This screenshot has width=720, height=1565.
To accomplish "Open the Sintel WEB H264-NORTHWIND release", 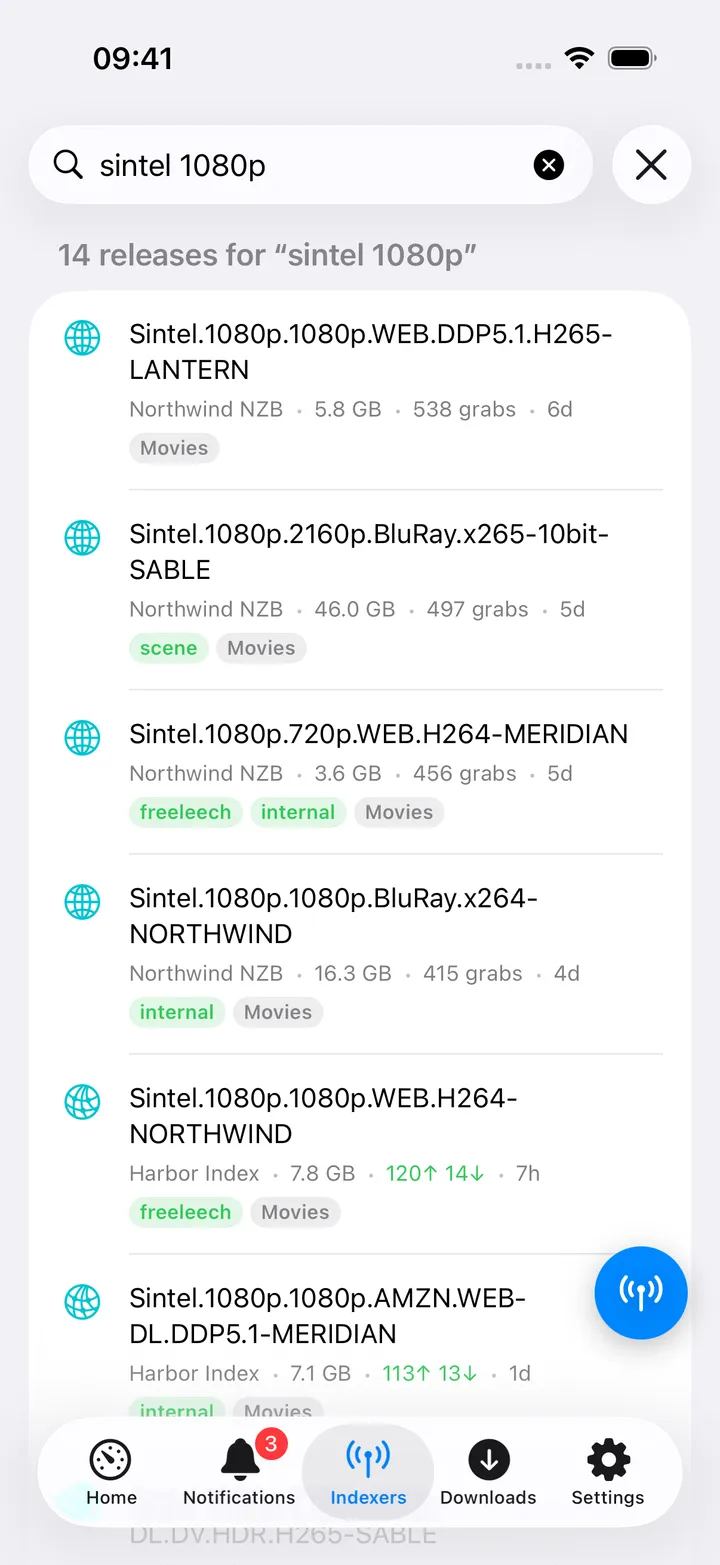I will click(360, 1154).
